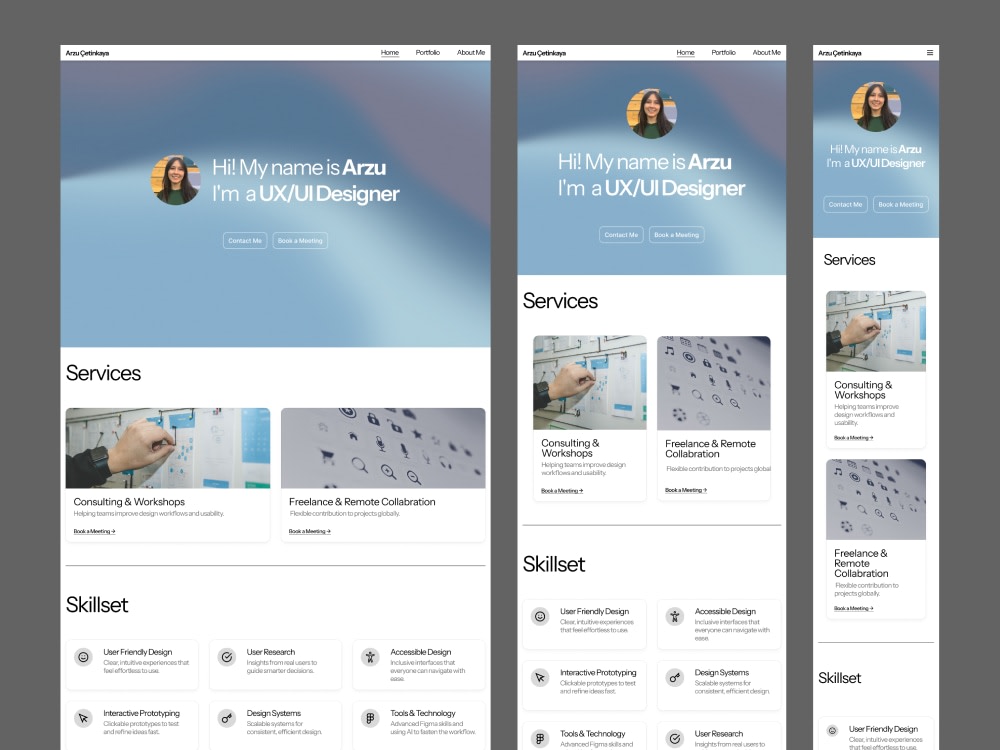Click Skillset heading in wide desktop mockup

(97, 605)
